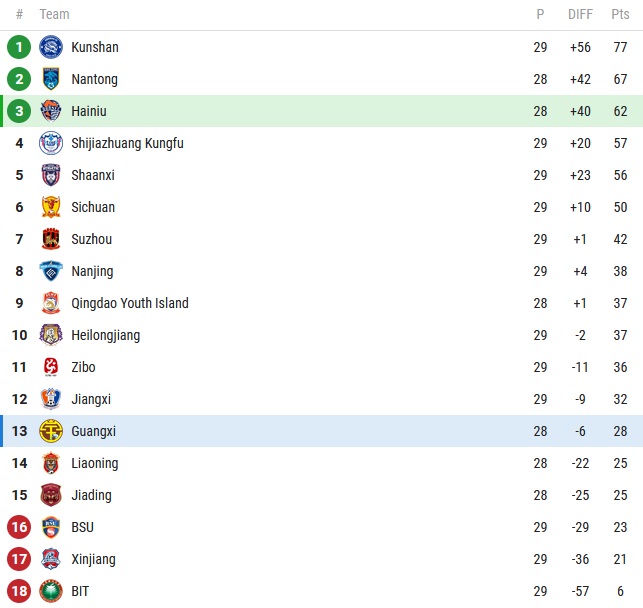This screenshot has height=608, width=643.
Task: Click the Xinjiang team badge
Action: coord(50,559)
